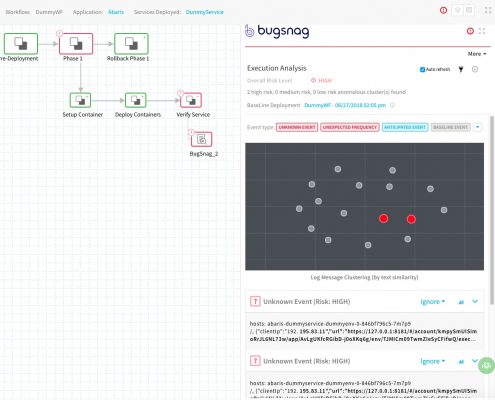Expand the bugsnag panel with expand icon
Image resolution: width=495 pixels, height=400 pixels.
click(482, 31)
